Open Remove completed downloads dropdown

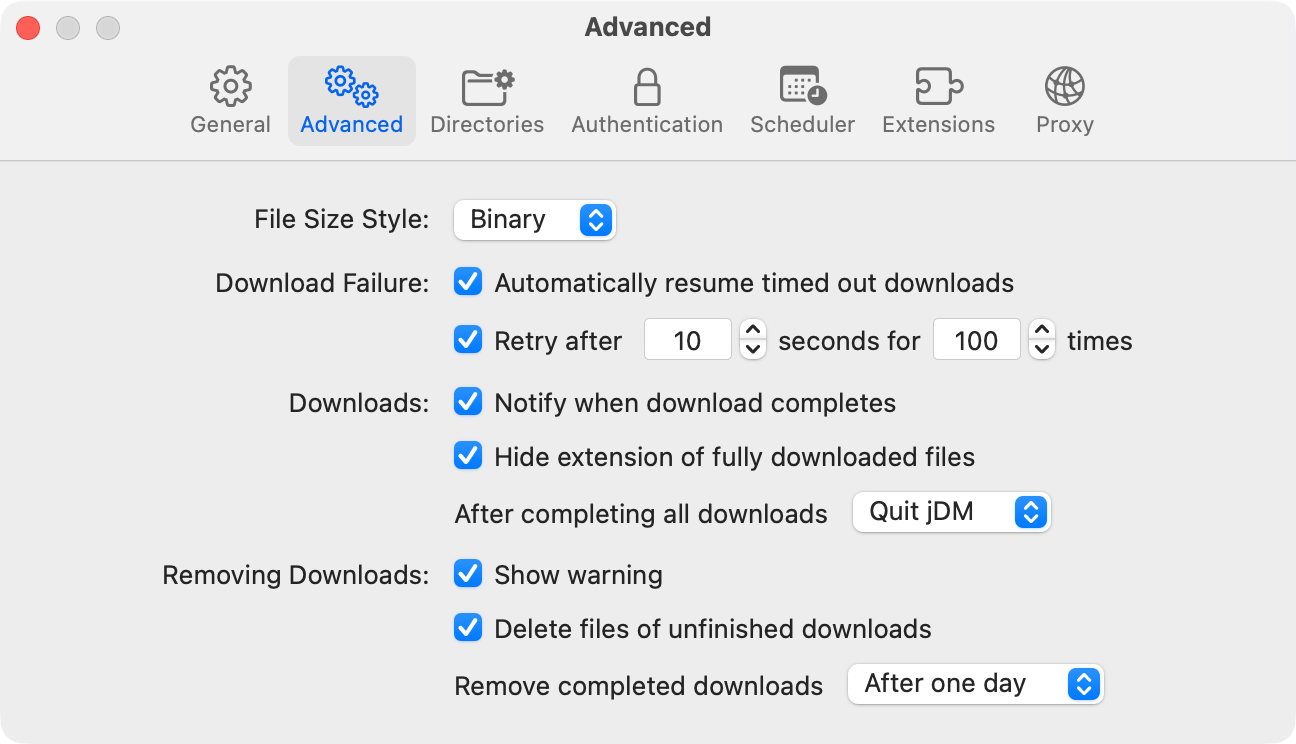tap(975, 684)
